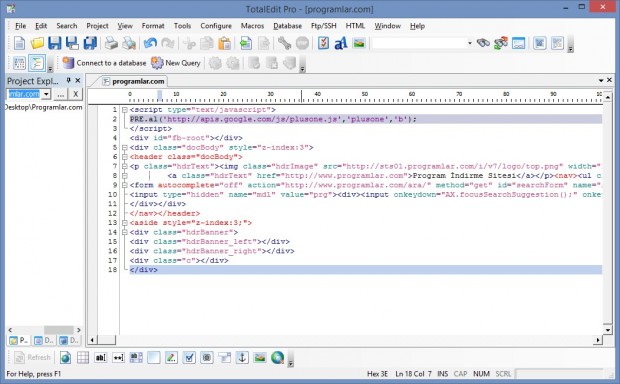Open the Project menu
The width and height of the screenshot is (620, 384).
click(x=97, y=26)
